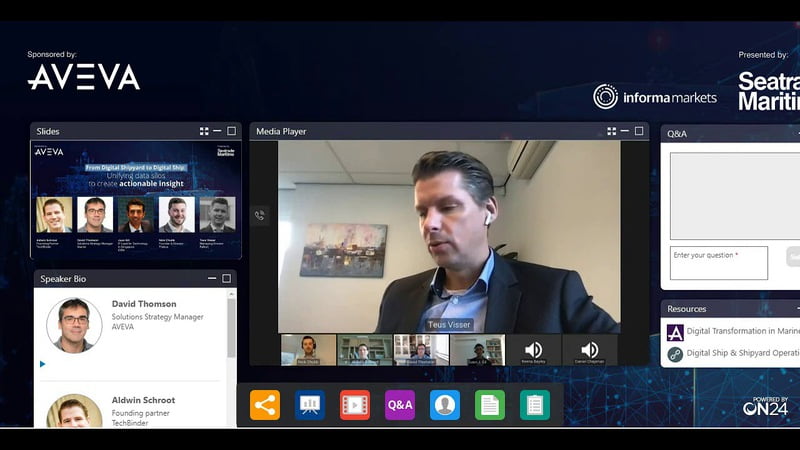Image resolution: width=800 pixels, height=450 pixels.
Task: Click the 'Presented by:' label
Action: (763, 55)
